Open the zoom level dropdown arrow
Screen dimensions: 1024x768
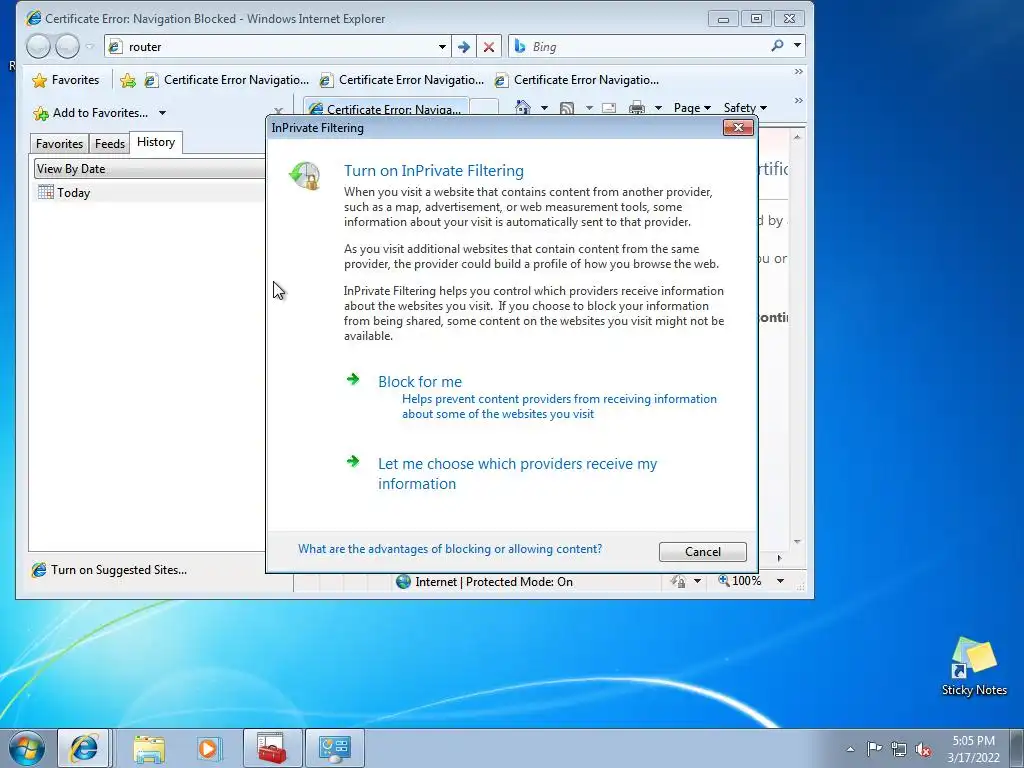pos(780,581)
